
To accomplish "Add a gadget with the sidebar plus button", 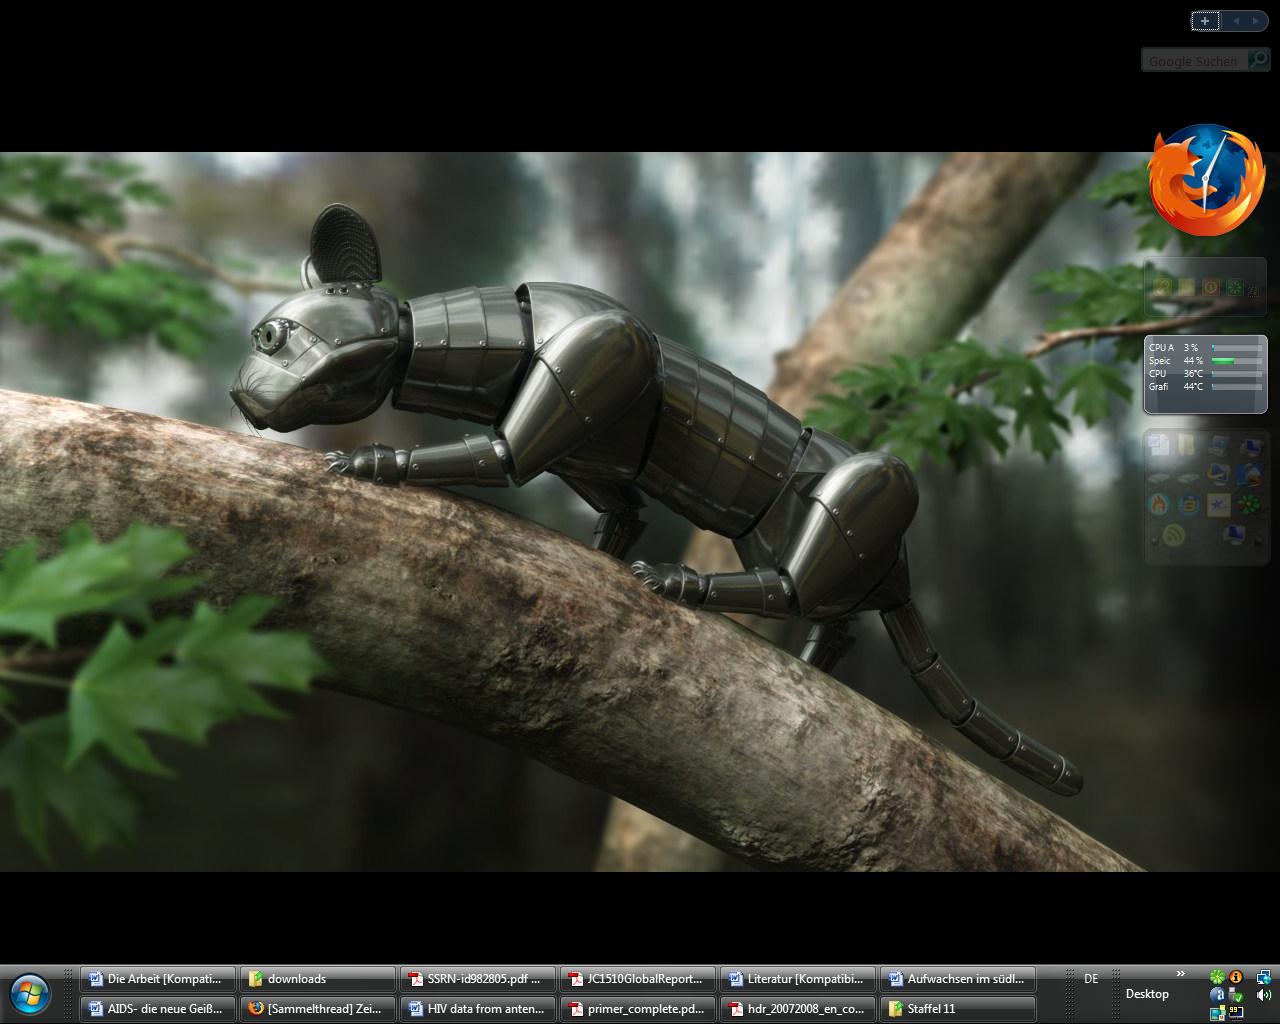I will (1205, 20).
